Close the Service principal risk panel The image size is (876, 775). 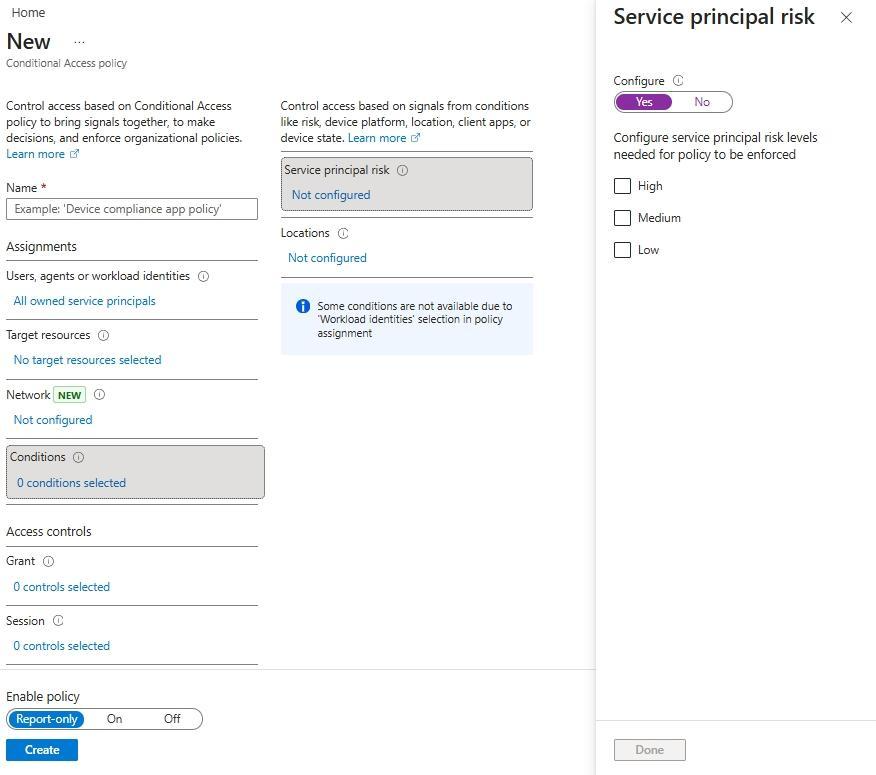click(x=846, y=17)
